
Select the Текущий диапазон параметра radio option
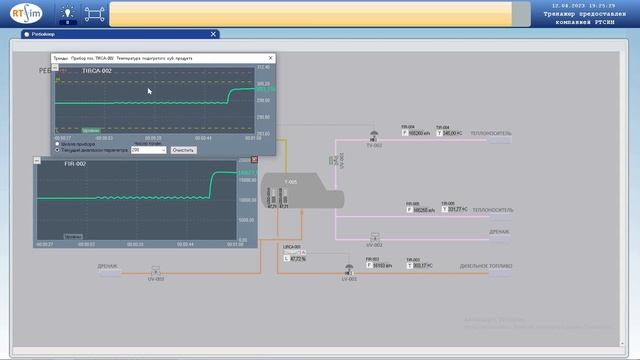(57, 150)
